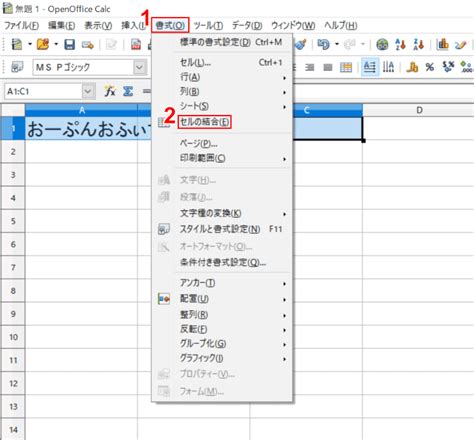Open the ツール(T) menu
Screen dimensions: 474x440
[208, 26]
